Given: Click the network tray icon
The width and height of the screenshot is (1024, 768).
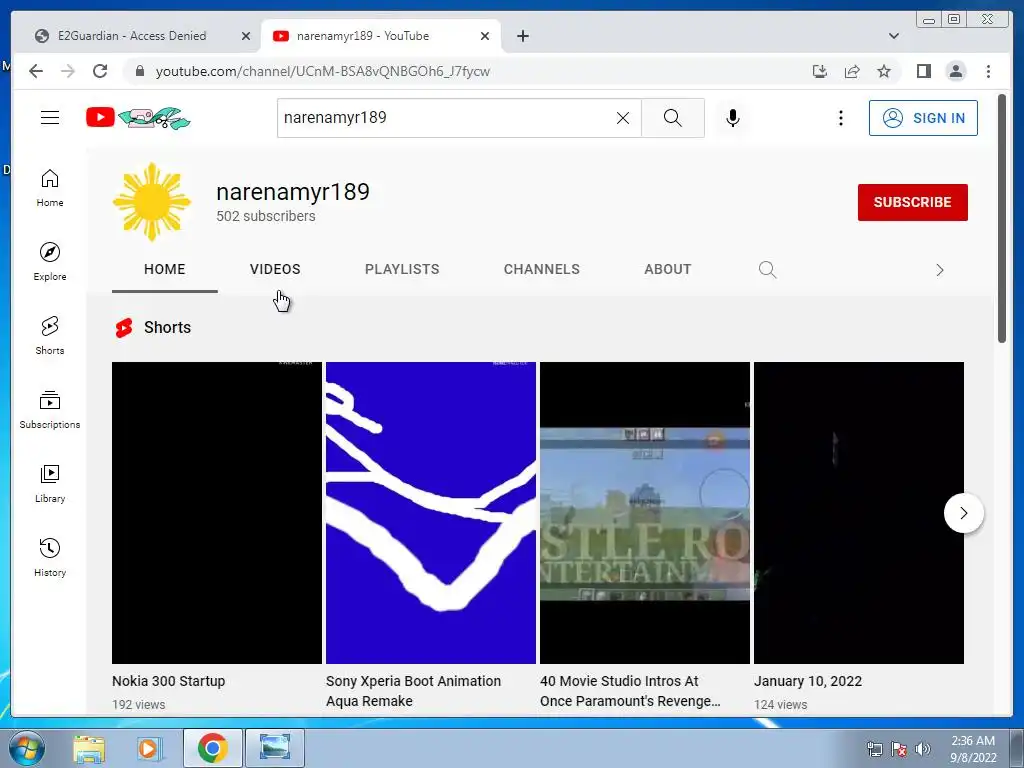Looking at the screenshot, I should (x=874, y=749).
